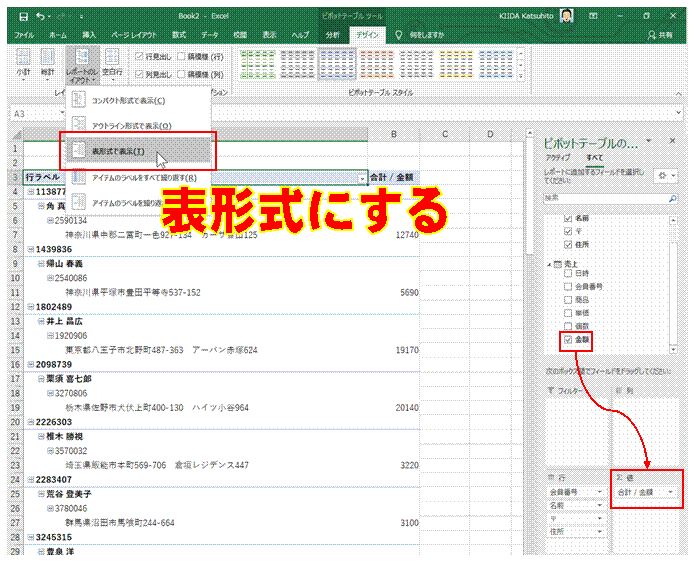Open 名前 row field dropdown
This screenshot has height=562, width=698.
point(599,505)
